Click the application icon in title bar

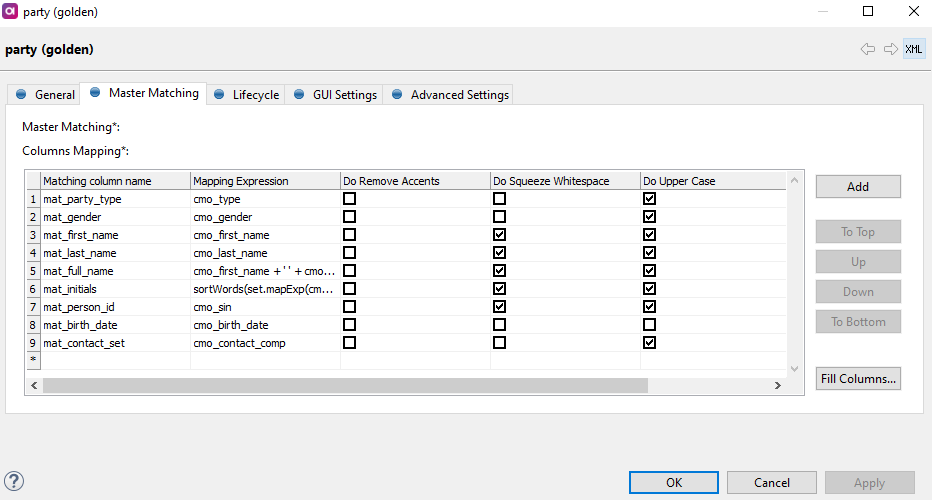[10, 12]
